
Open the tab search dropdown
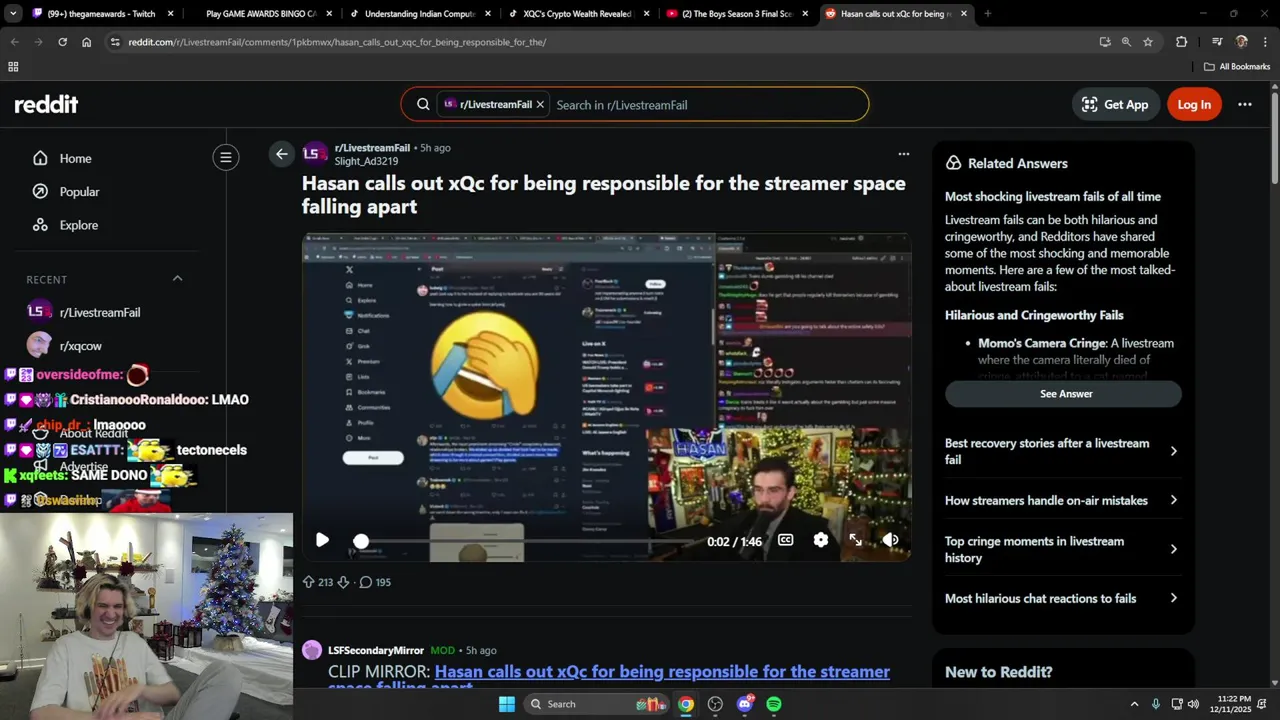(x=12, y=14)
